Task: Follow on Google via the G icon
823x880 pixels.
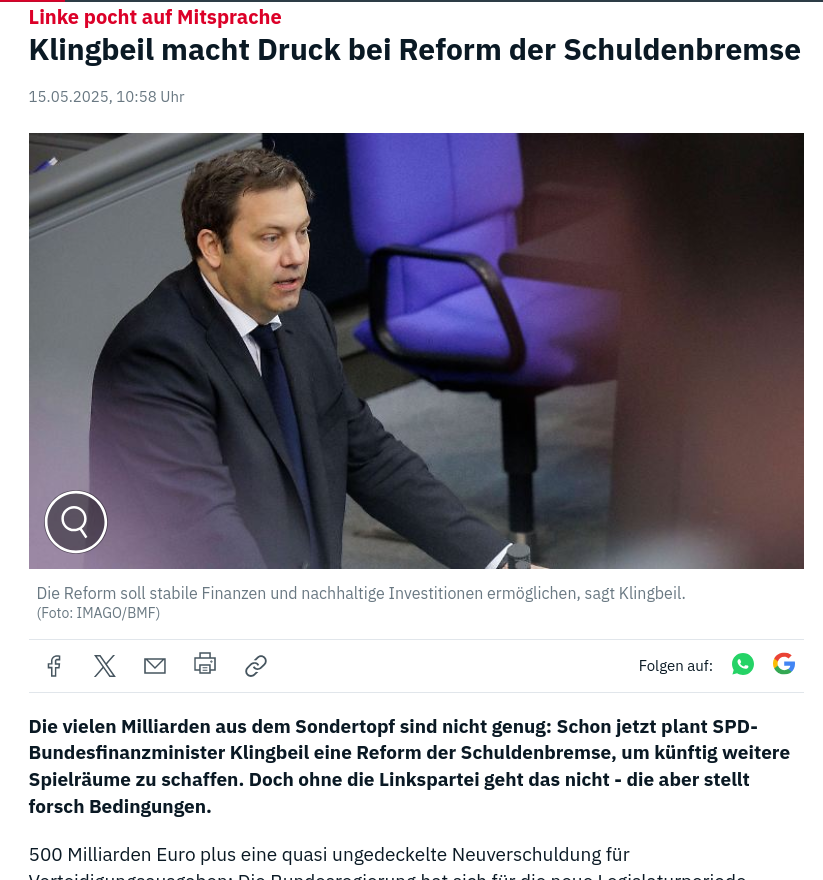Action: coord(784,663)
